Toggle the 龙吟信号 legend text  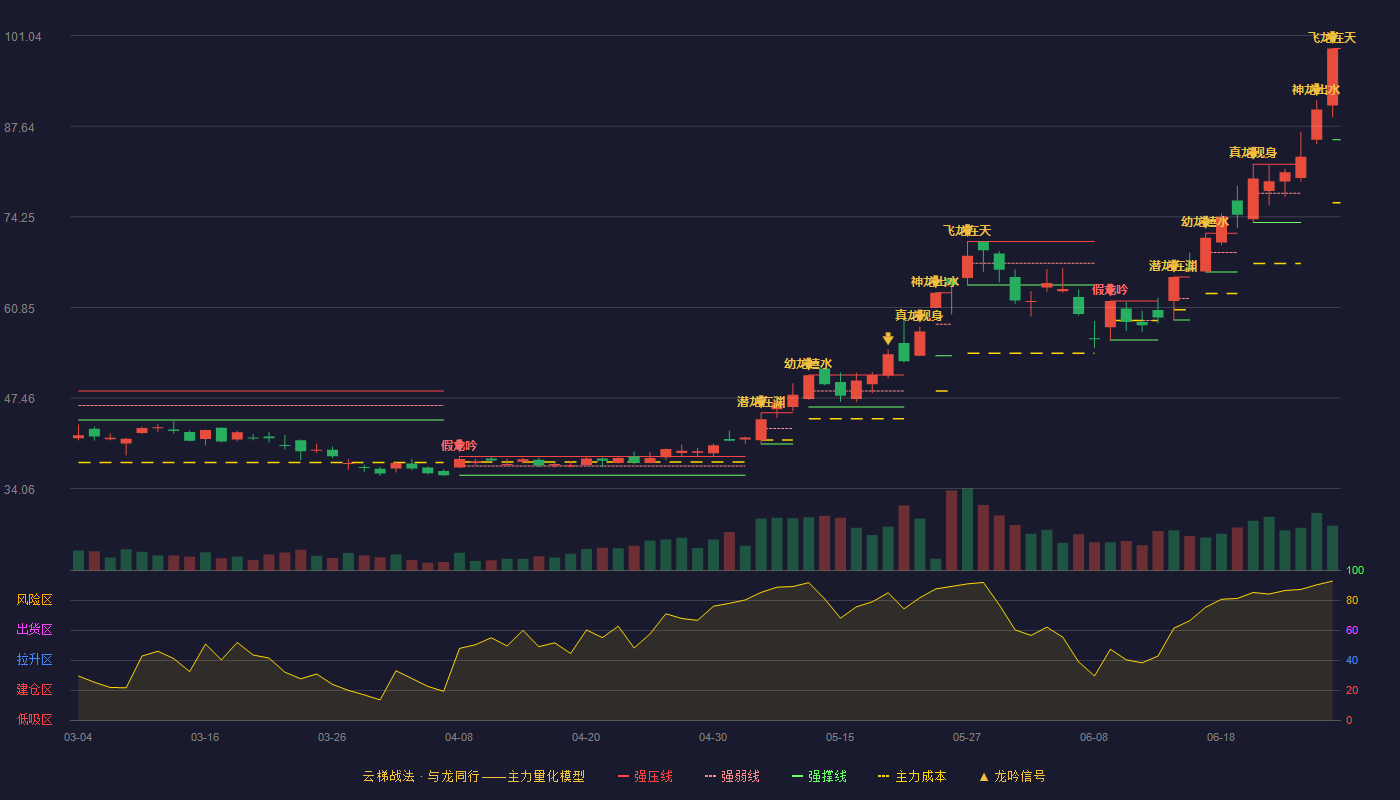pyautogui.click(x=1020, y=776)
